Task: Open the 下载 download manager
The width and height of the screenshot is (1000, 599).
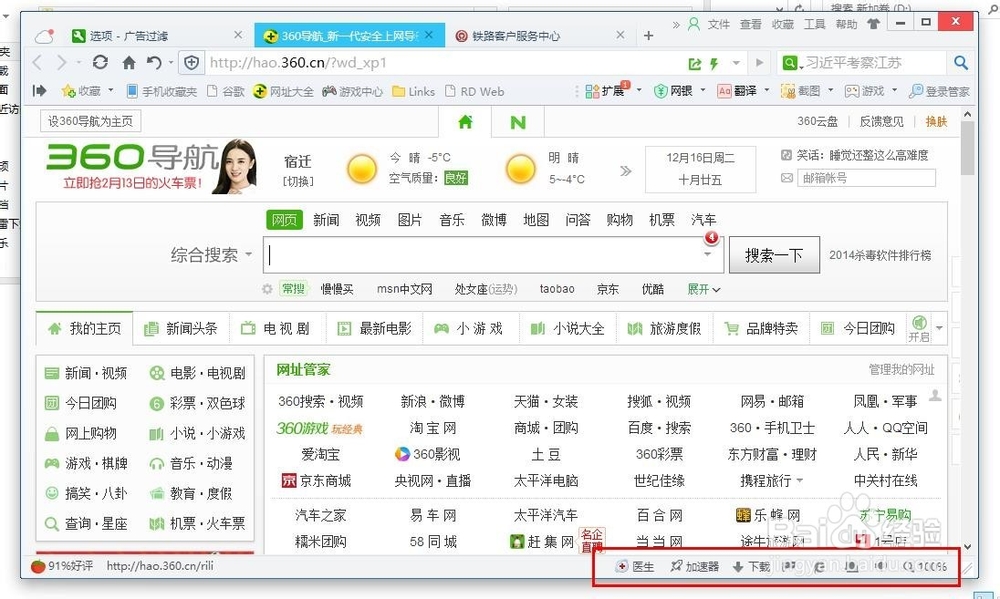Action: coord(751,566)
